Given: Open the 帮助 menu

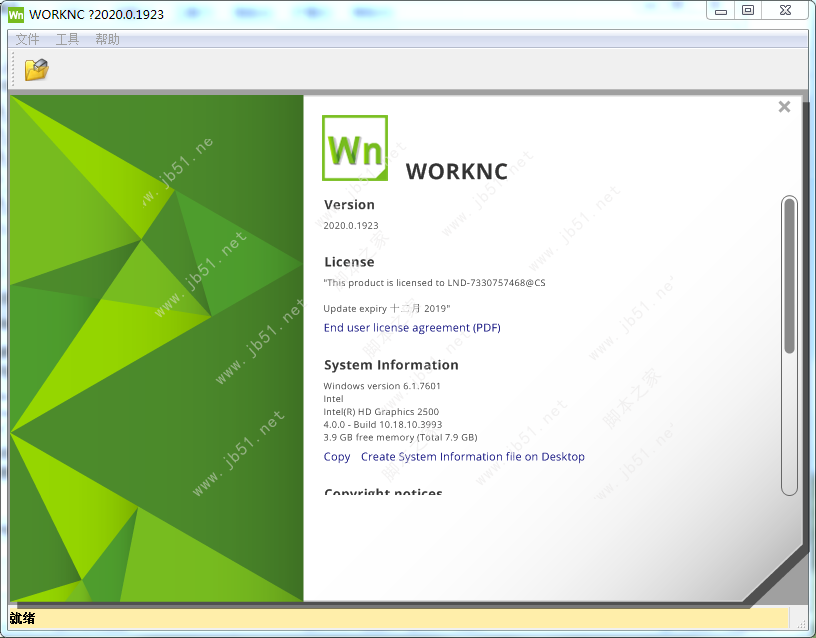Looking at the screenshot, I should pyautogui.click(x=107, y=39).
